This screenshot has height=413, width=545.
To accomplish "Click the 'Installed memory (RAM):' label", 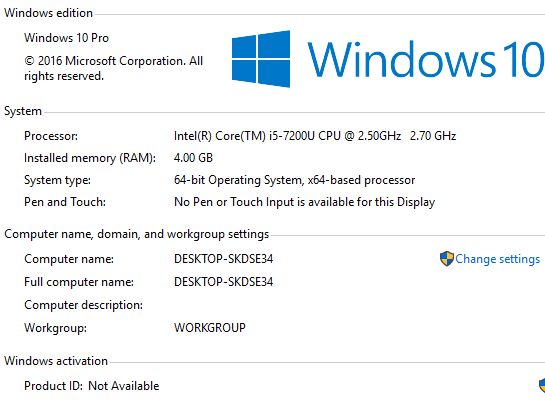I will point(90,158).
